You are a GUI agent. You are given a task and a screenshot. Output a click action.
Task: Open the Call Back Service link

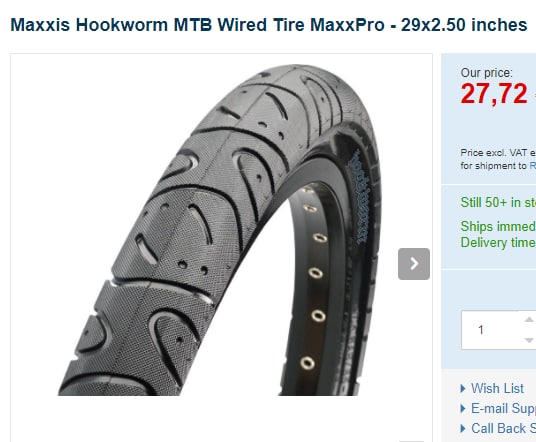pyautogui.click(x=503, y=428)
